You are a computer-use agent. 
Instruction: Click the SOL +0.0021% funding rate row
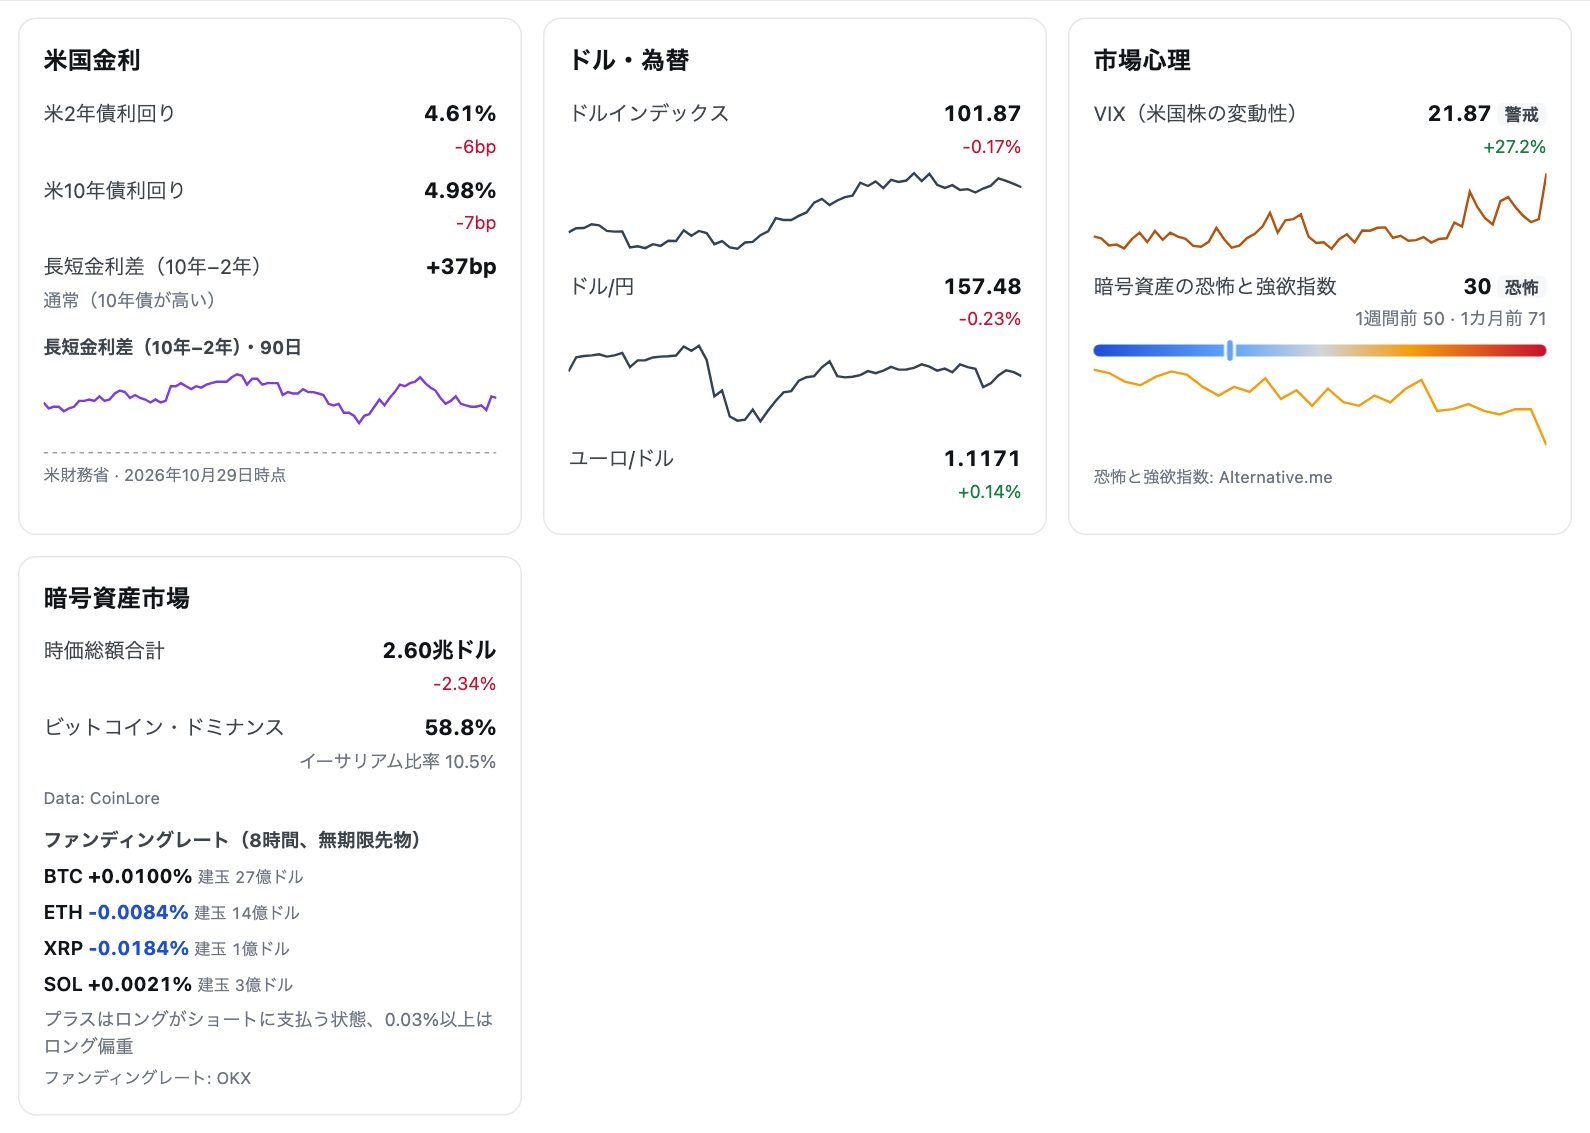[168, 984]
